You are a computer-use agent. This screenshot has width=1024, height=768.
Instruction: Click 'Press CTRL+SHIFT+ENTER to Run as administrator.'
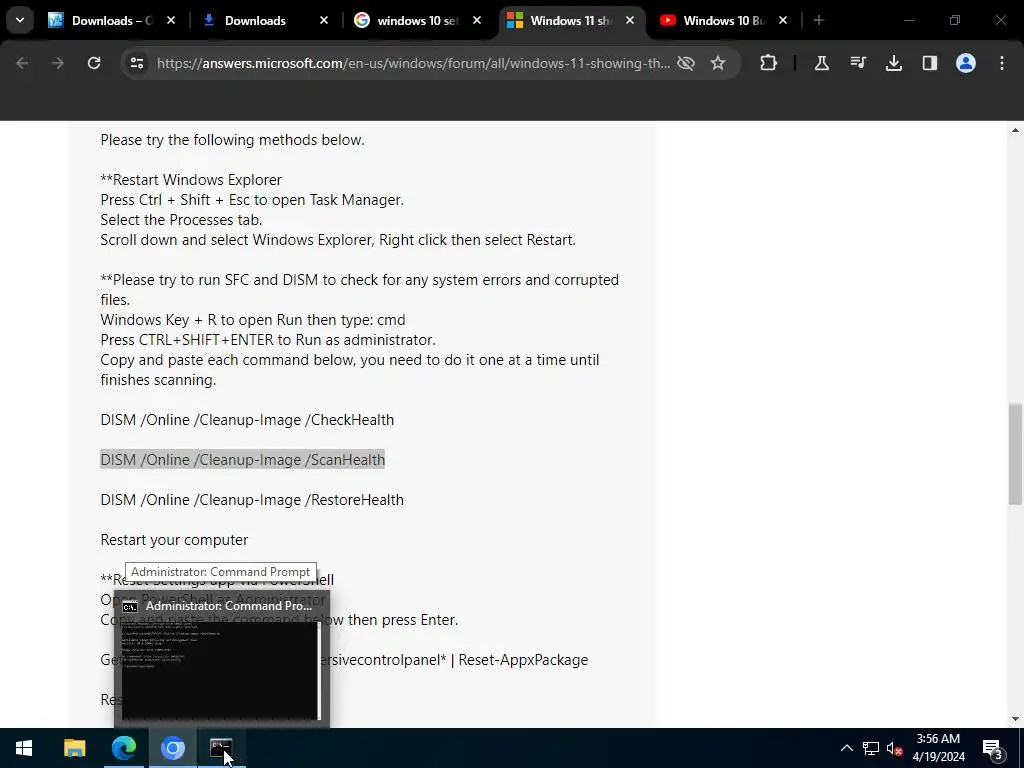(x=268, y=340)
